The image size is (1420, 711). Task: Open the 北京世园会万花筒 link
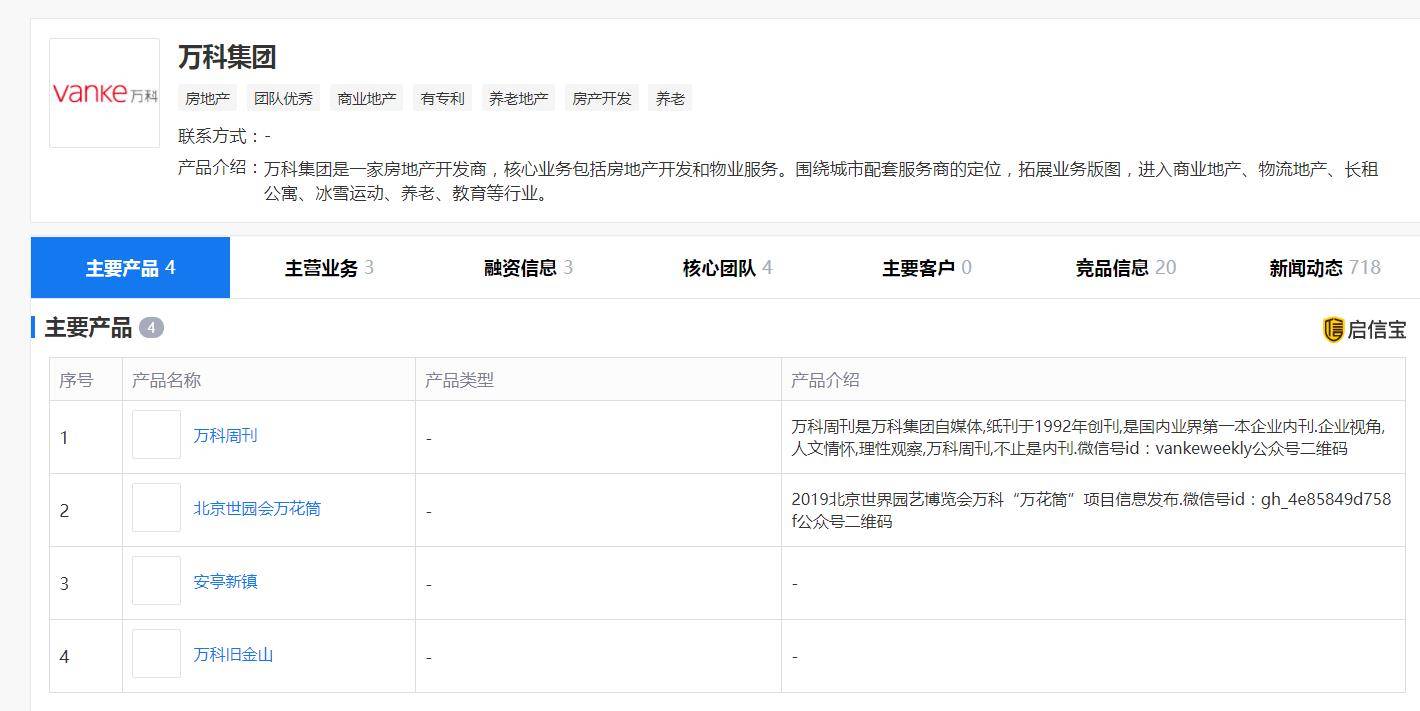[x=257, y=509]
